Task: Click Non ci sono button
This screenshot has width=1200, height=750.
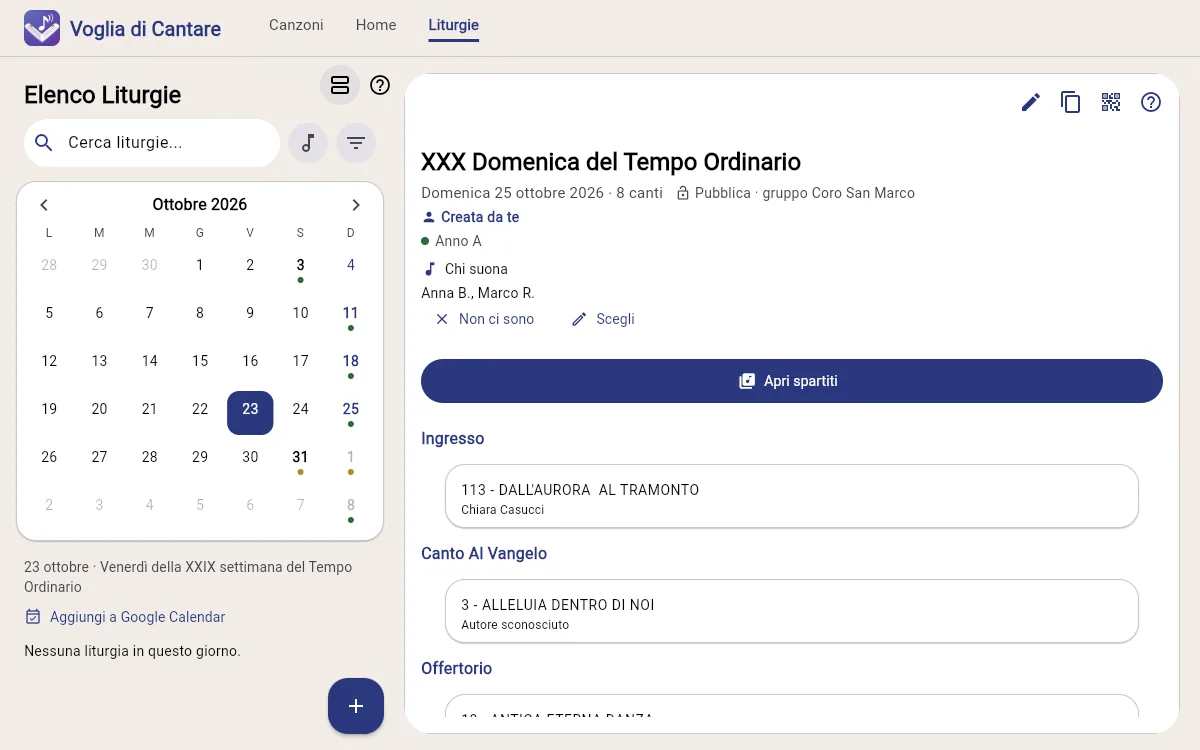Action: (485, 319)
